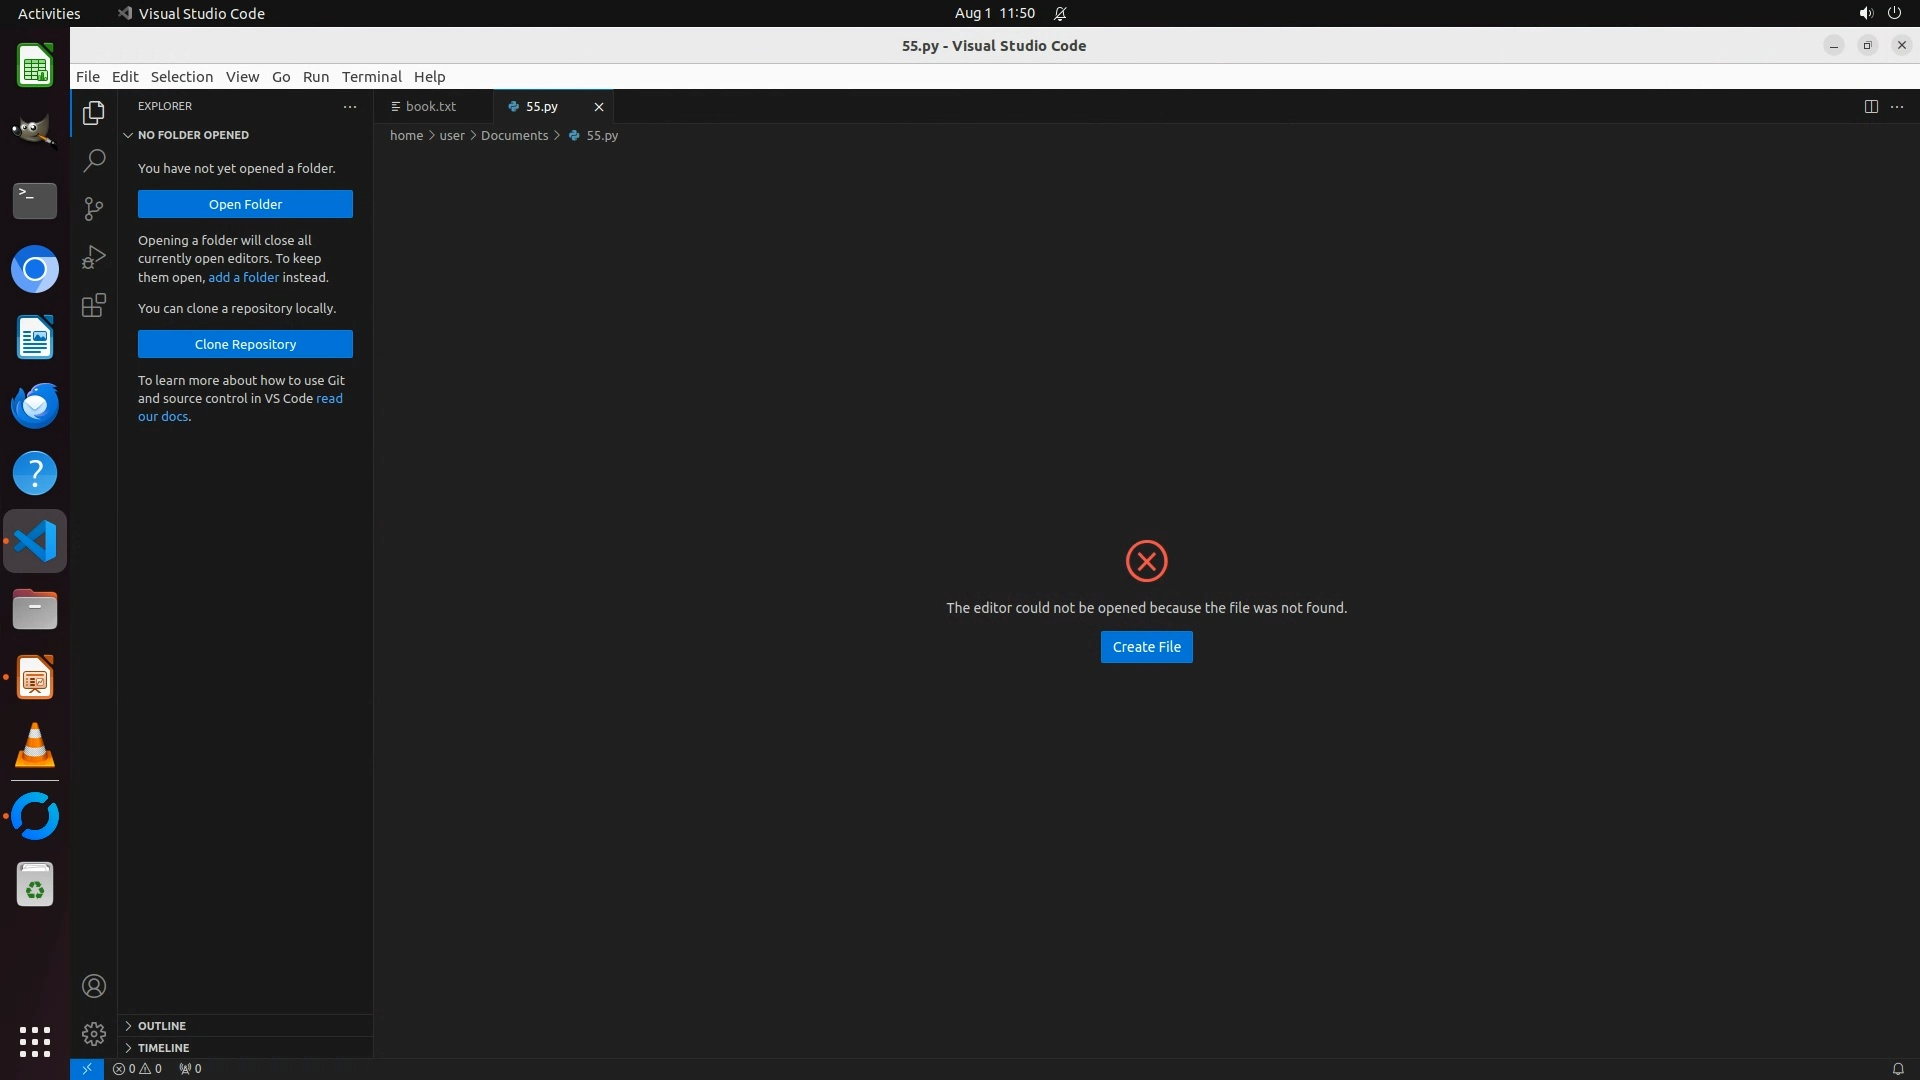The width and height of the screenshot is (1920, 1080).
Task: Open the notifications bell in status bar
Action: pos(1897,1068)
